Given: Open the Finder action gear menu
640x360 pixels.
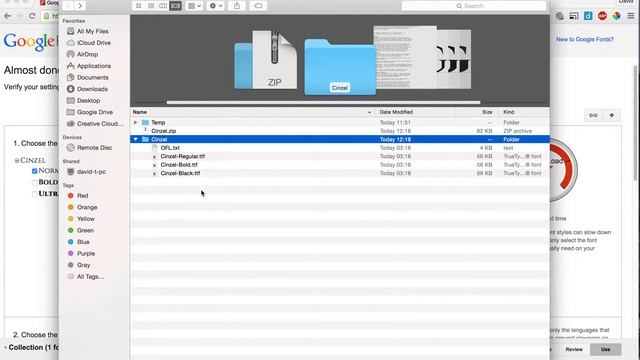Looking at the screenshot, I should [216, 6].
